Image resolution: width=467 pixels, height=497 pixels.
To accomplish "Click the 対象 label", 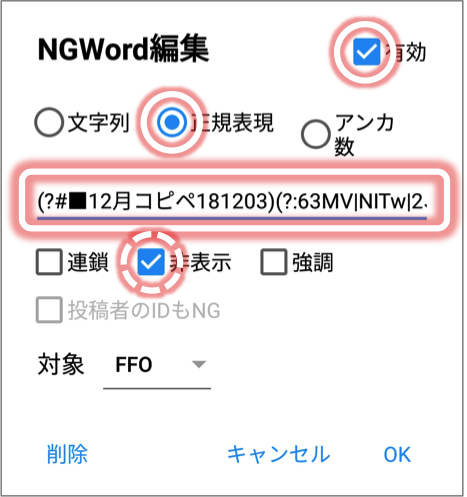I will tap(61, 364).
